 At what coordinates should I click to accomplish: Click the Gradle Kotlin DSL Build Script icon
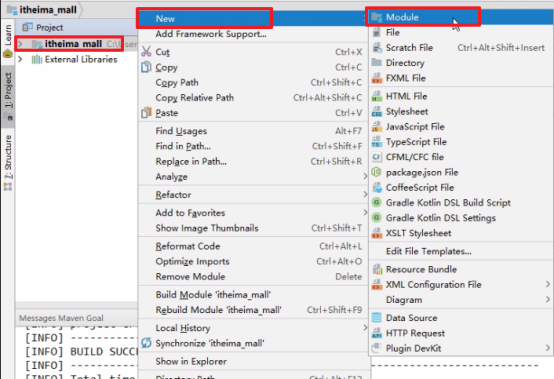377,203
